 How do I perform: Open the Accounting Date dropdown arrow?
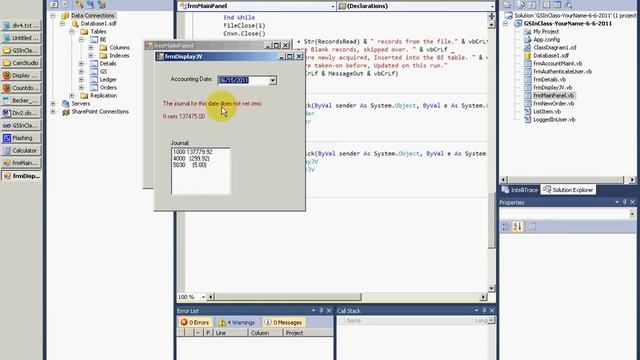click(272, 80)
